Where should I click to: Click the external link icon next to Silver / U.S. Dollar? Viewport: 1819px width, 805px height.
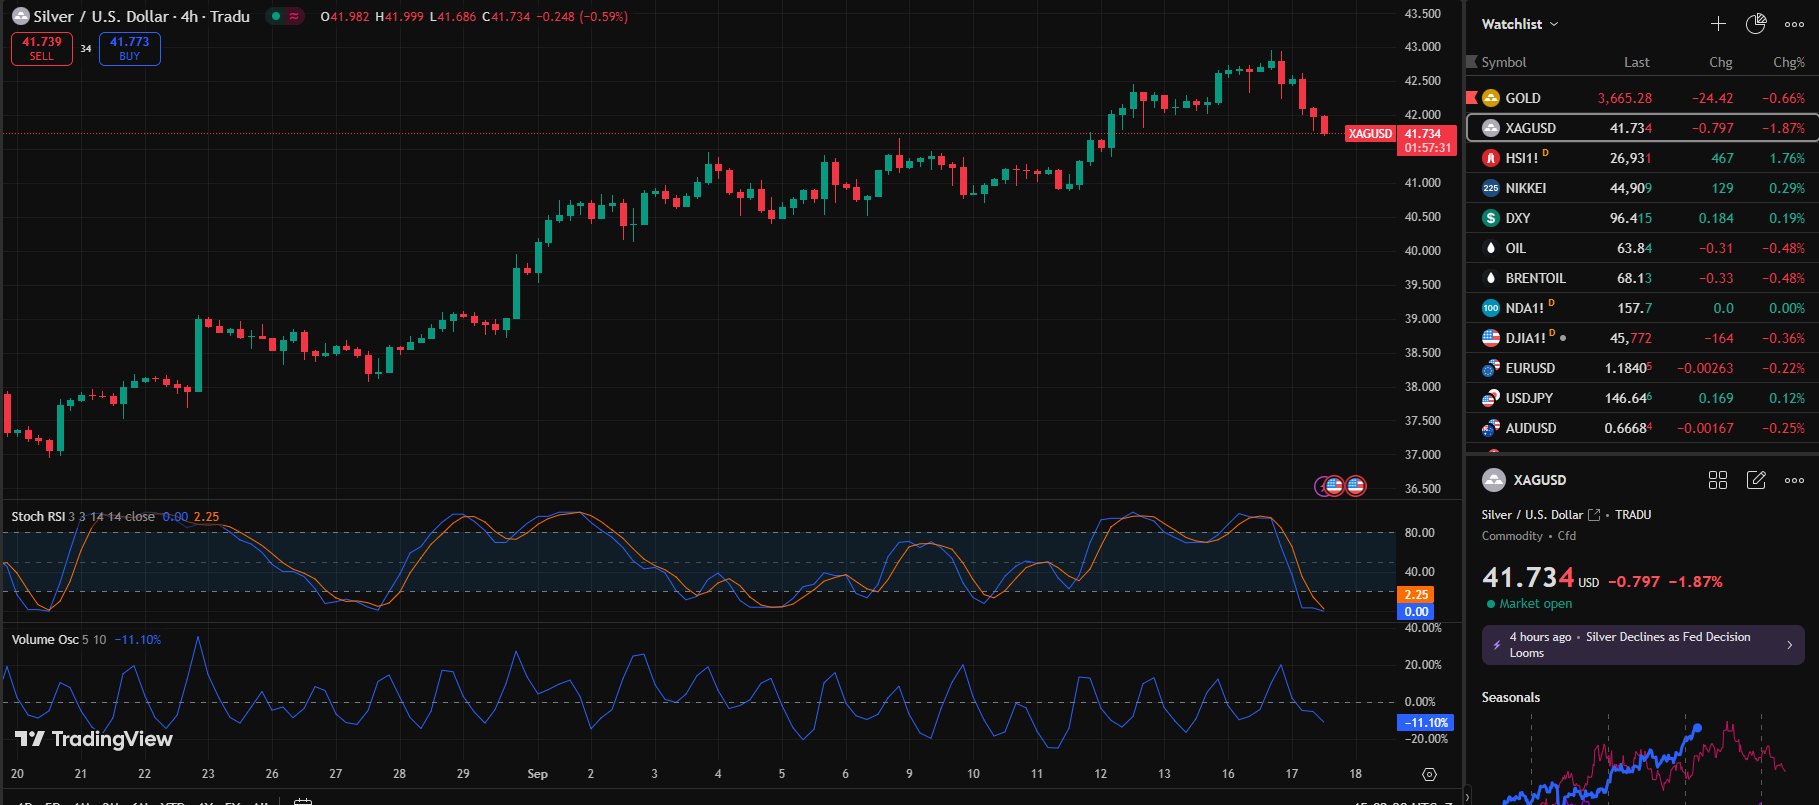point(1594,515)
